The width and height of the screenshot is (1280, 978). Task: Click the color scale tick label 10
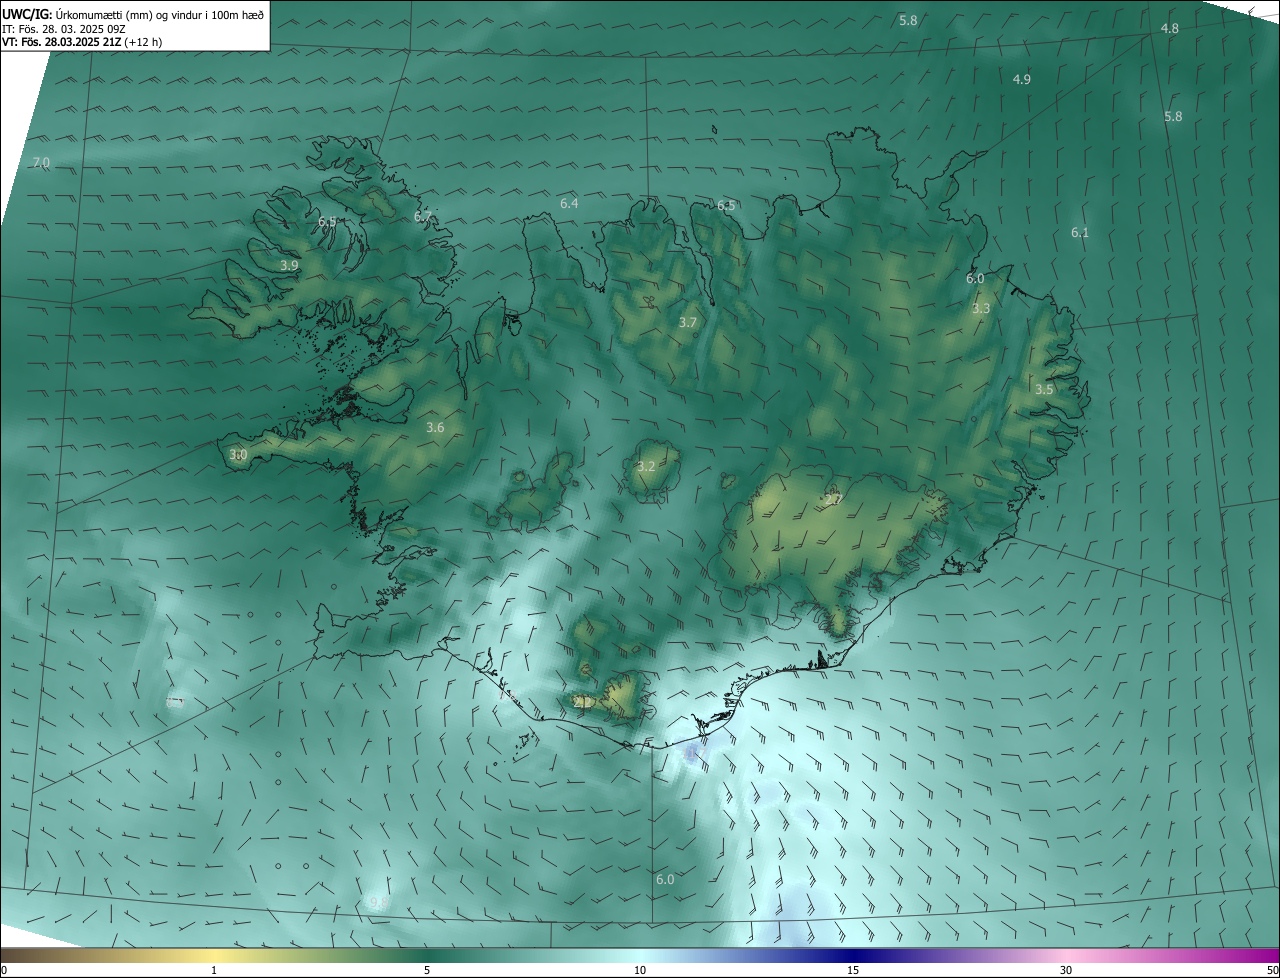pos(640,970)
